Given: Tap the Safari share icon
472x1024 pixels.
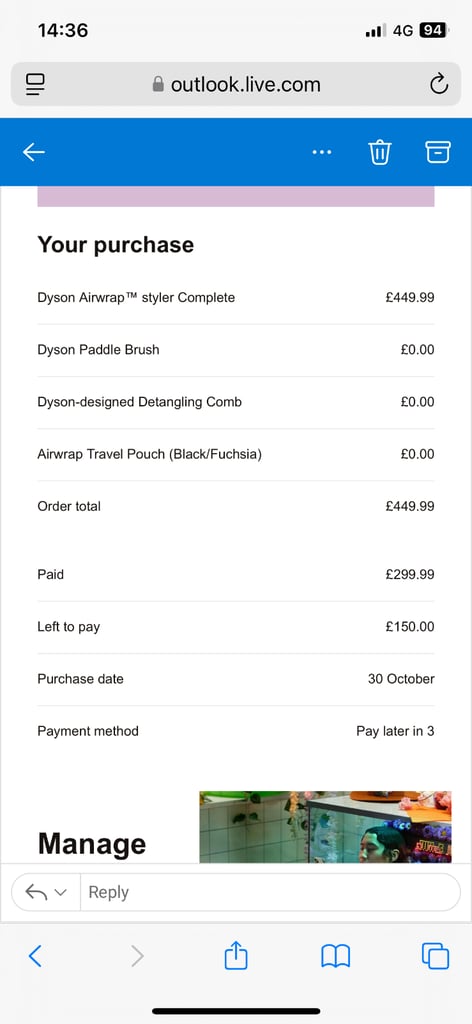Looking at the screenshot, I should pos(236,956).
